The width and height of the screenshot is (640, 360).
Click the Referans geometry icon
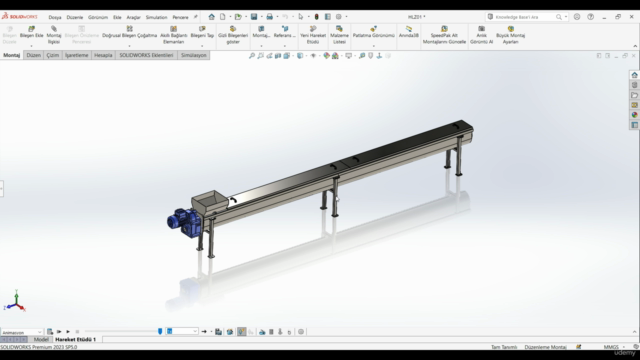[x=285, y=29]
